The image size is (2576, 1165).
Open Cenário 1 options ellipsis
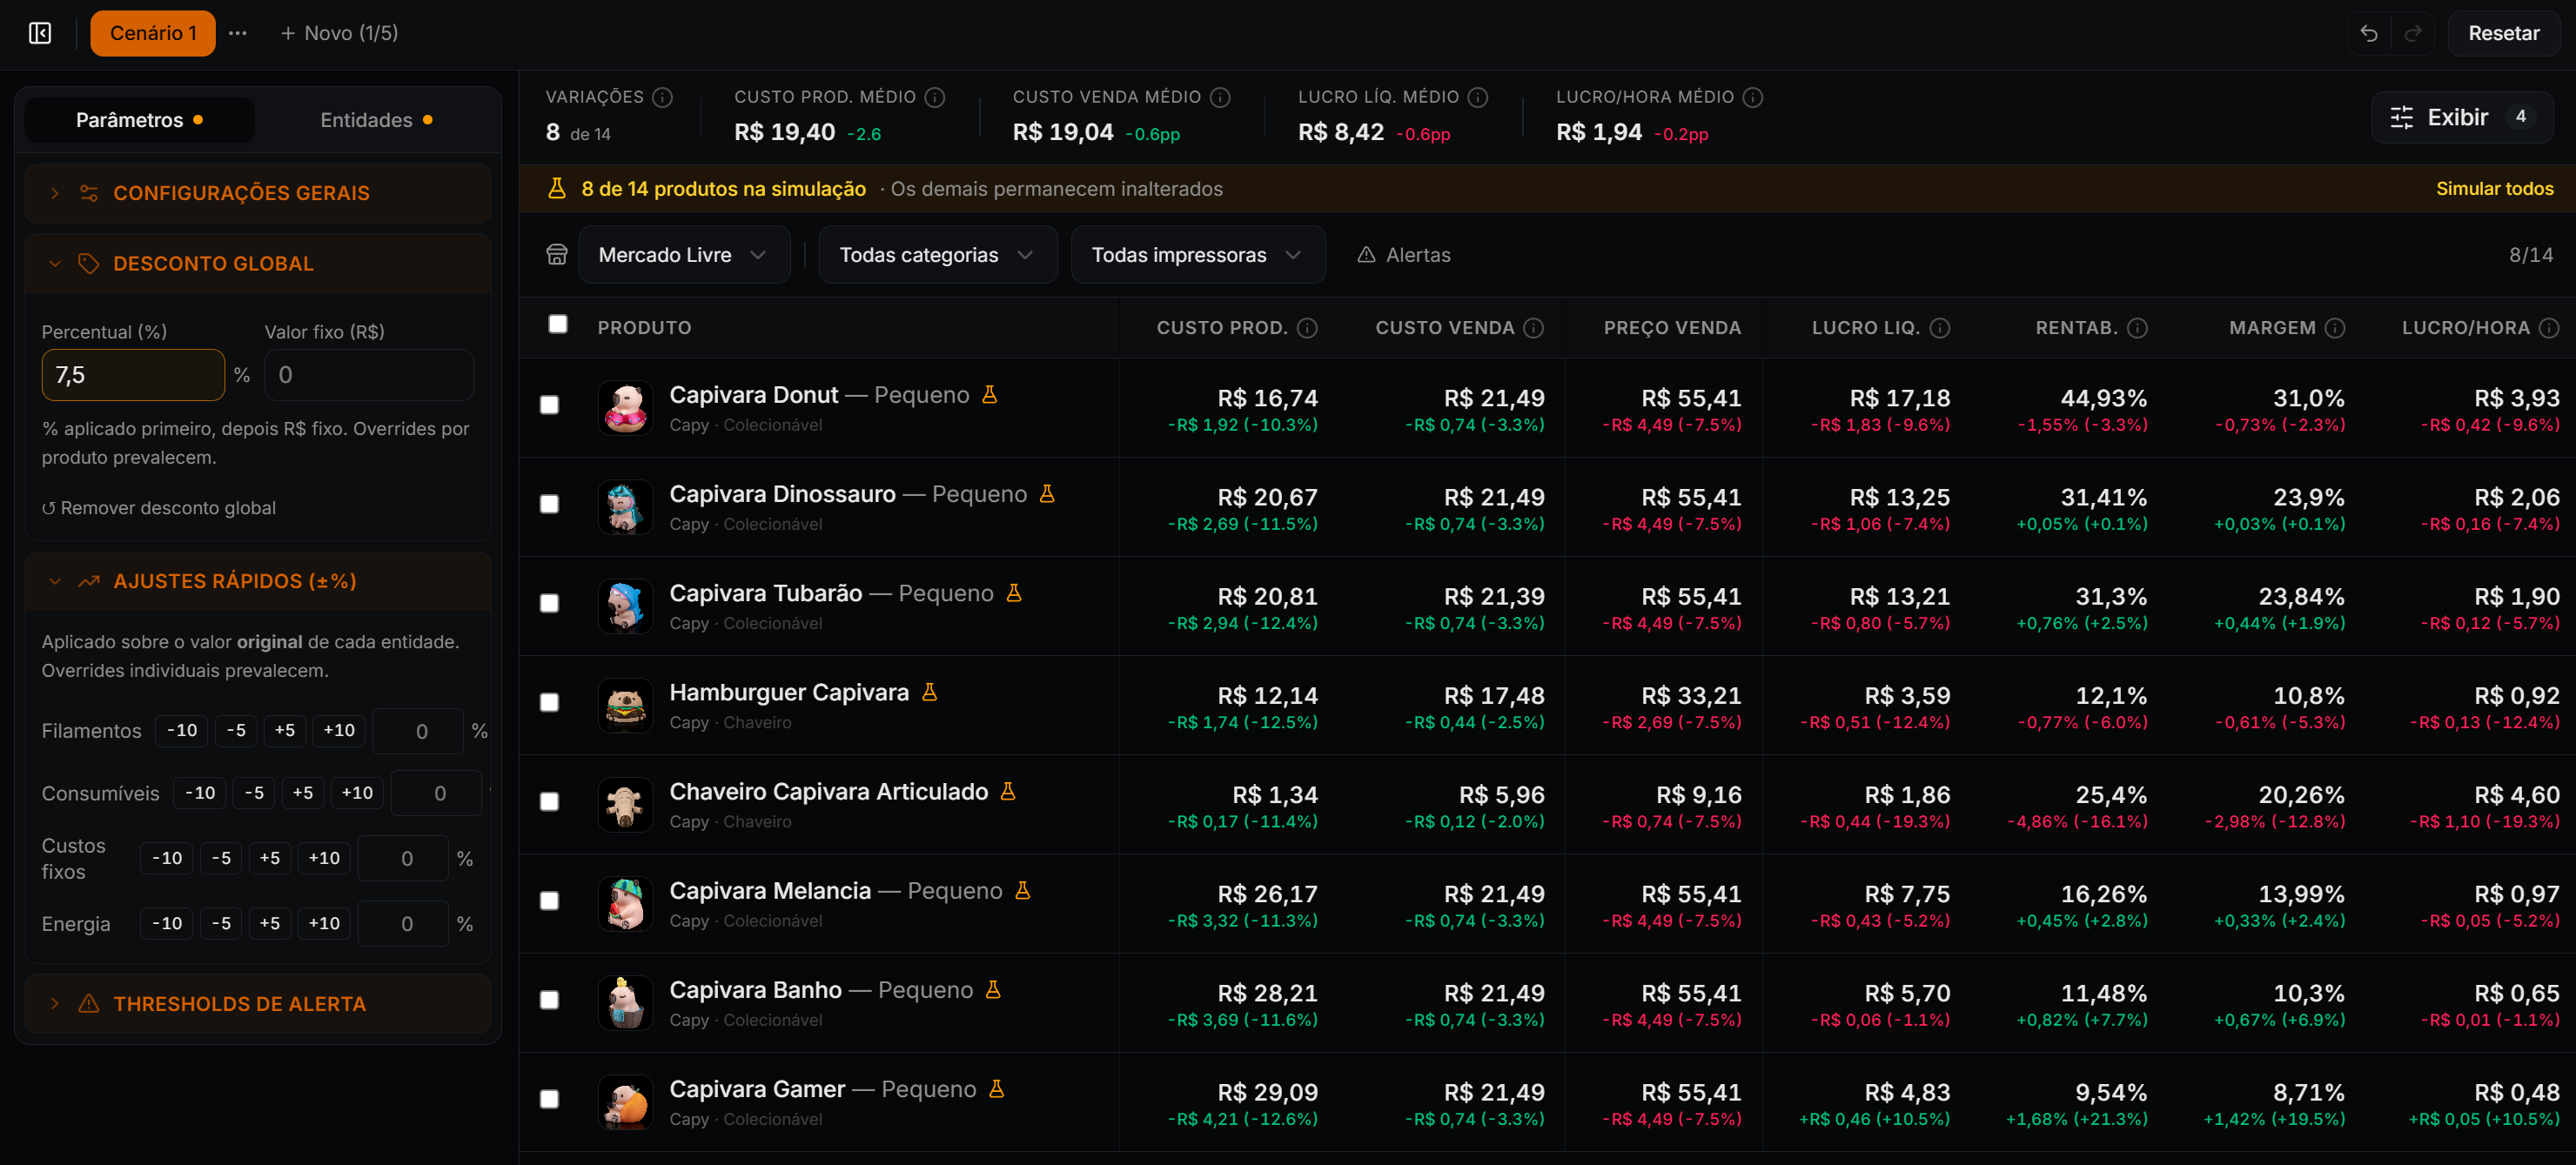(237, 33)
